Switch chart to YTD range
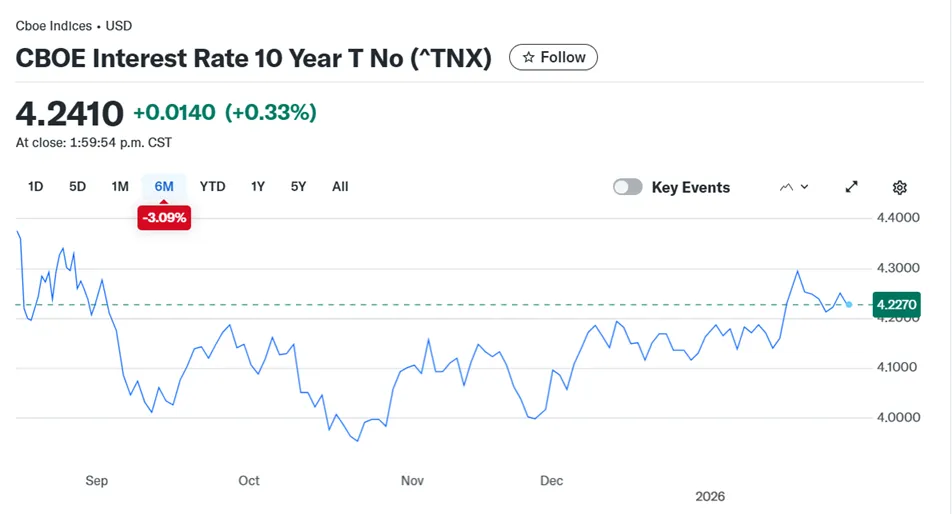 click(x=212, y=187)
